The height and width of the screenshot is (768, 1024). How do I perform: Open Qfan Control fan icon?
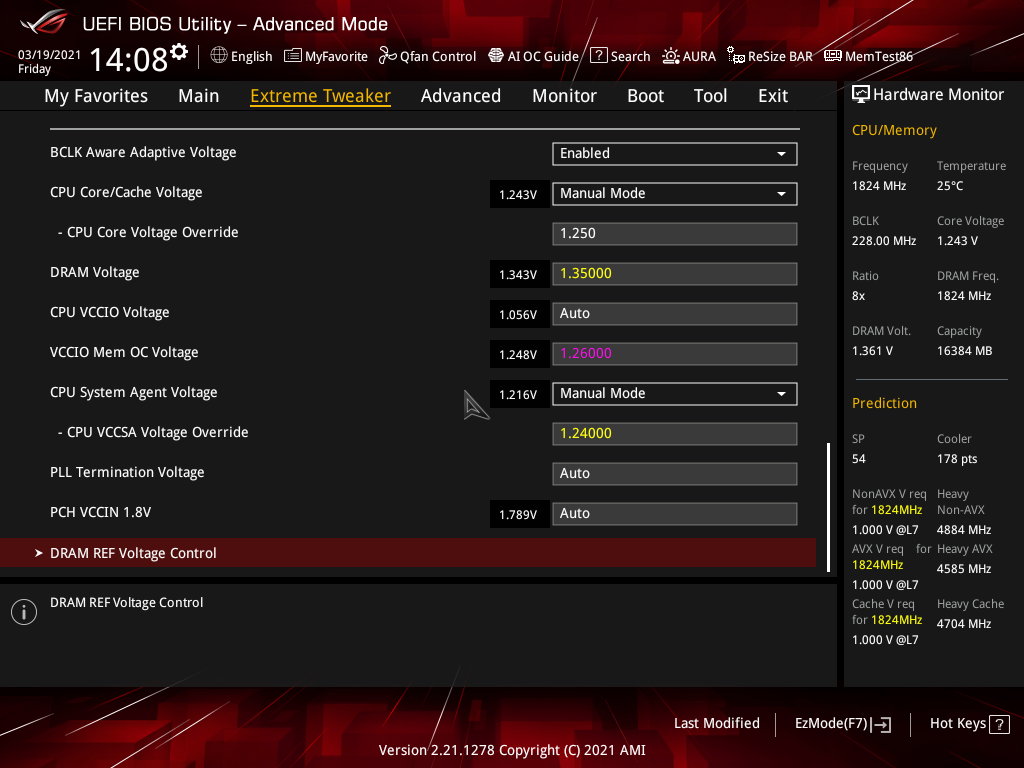(388, 56)
